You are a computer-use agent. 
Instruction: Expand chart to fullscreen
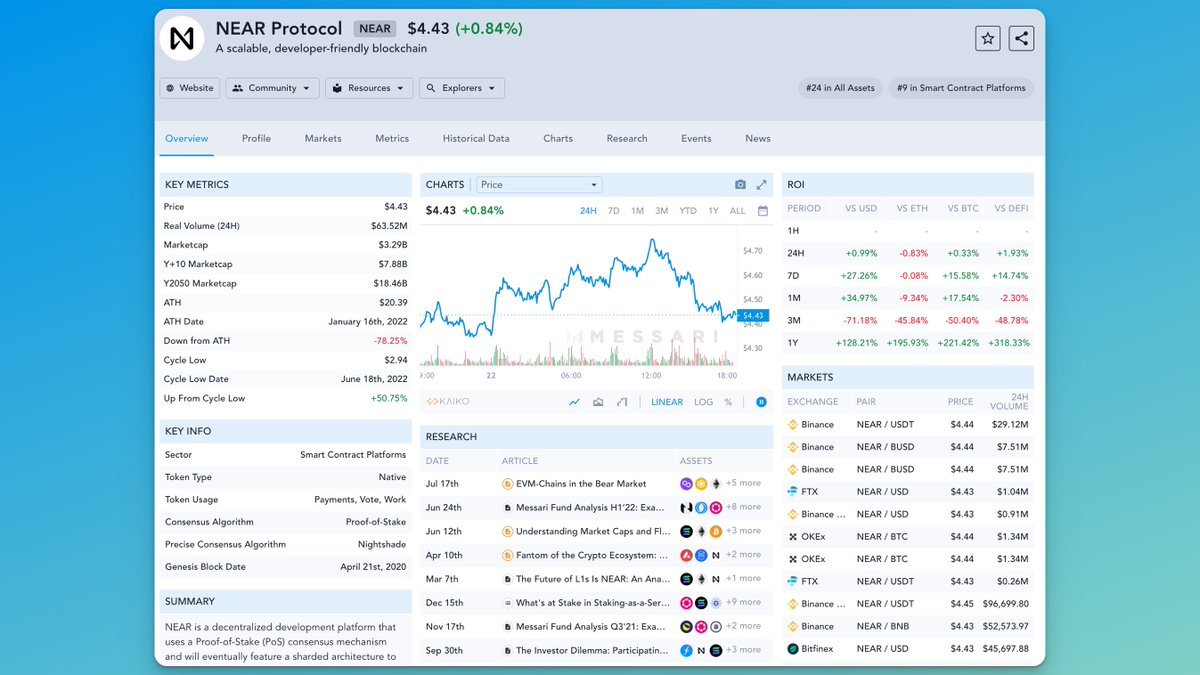pyautogui.click(x=761, y=185)
